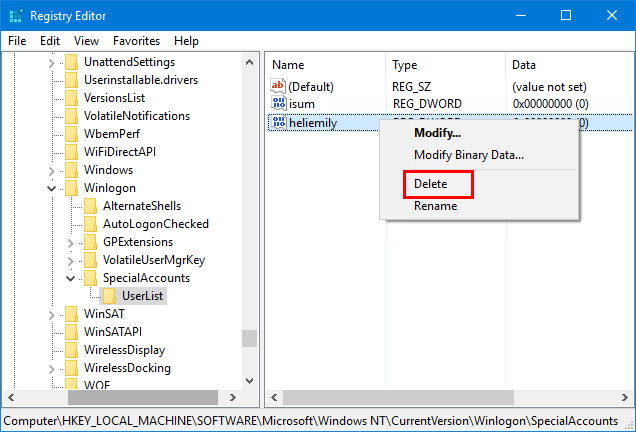Click the DWORD icon next to heliemily
This screenshot has height=432, width=636.
[278, 123]
